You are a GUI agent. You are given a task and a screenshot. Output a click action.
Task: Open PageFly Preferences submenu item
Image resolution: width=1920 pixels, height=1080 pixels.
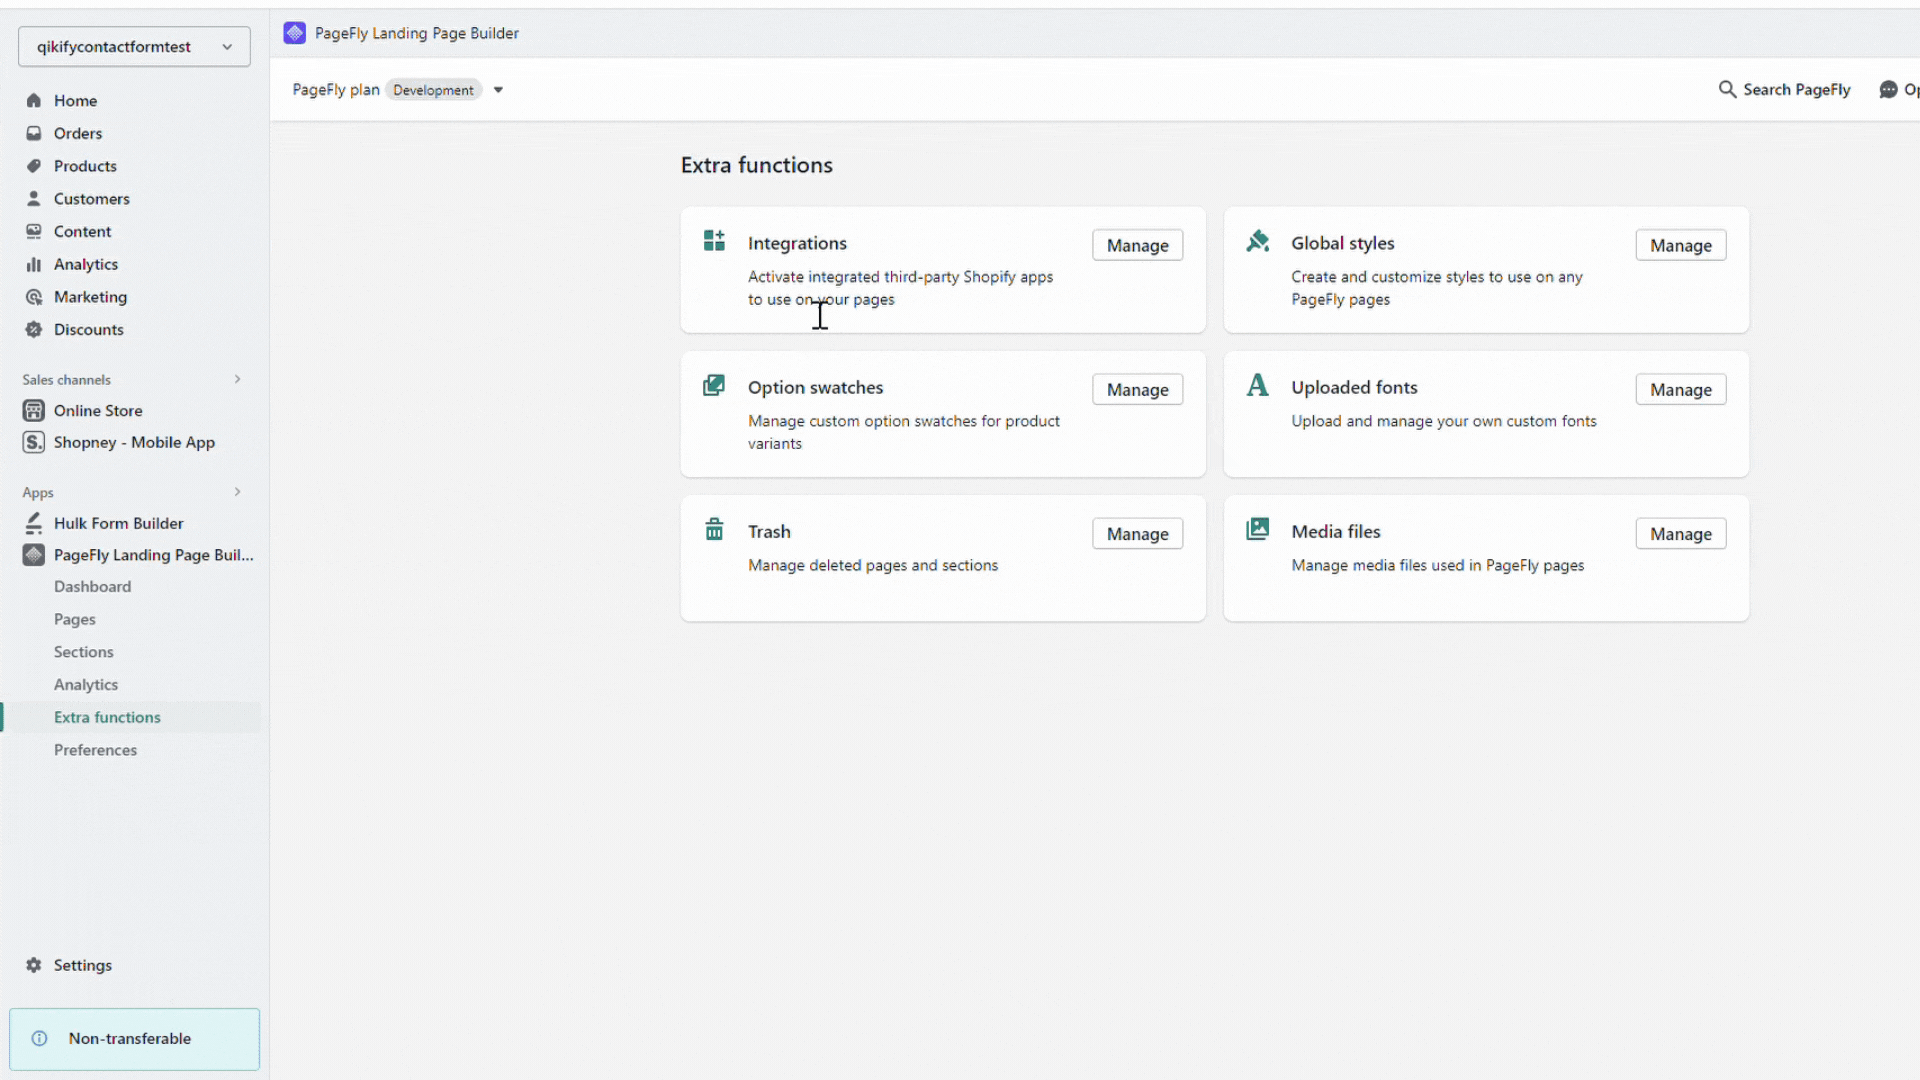(95, 750)
